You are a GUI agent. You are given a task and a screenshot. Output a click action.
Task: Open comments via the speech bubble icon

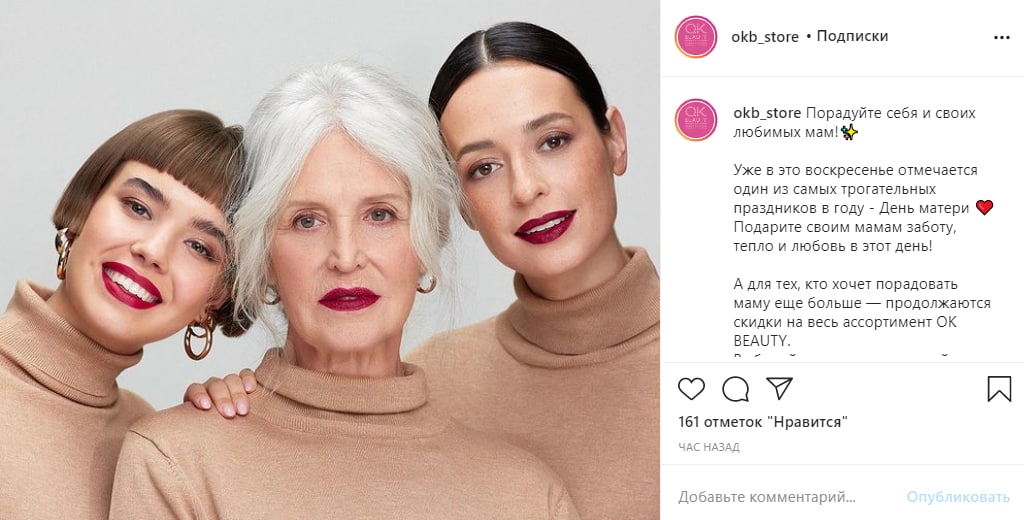(x=735, y=389)
